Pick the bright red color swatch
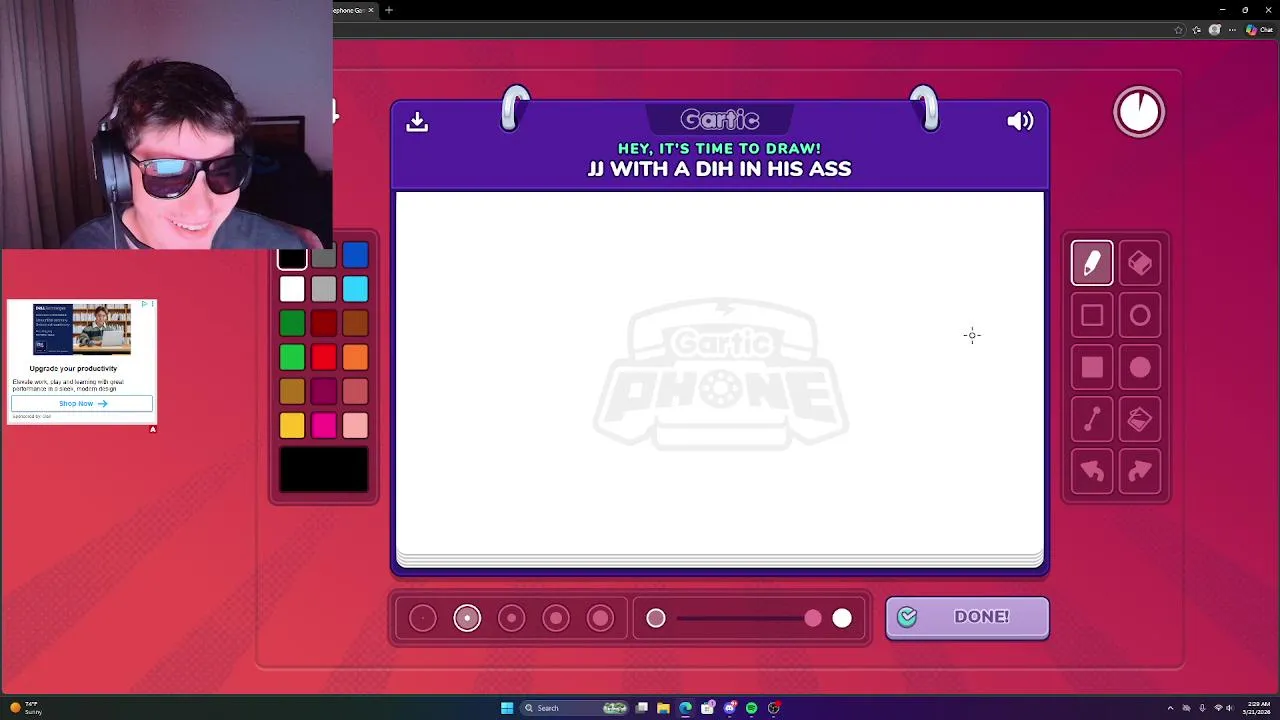This screenshot has height=720, width=1280. [x=323, y=358]
